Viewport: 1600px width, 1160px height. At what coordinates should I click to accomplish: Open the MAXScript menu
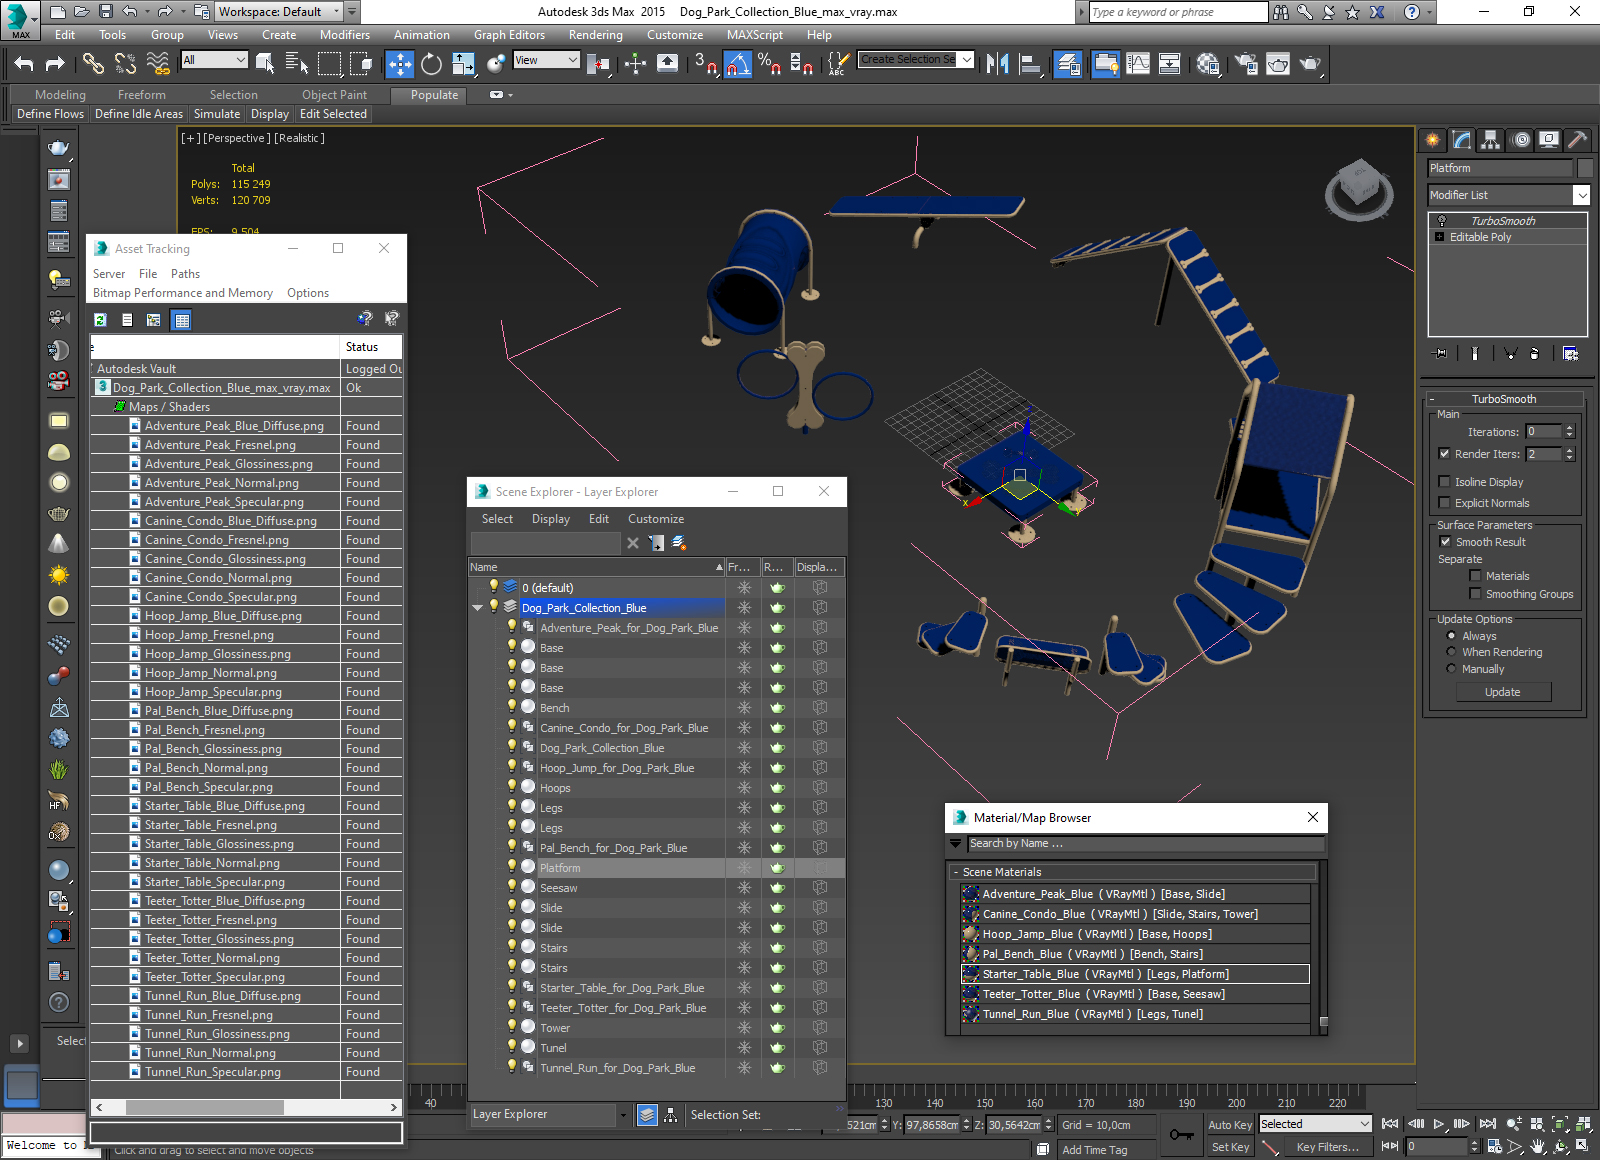point(754,35)
